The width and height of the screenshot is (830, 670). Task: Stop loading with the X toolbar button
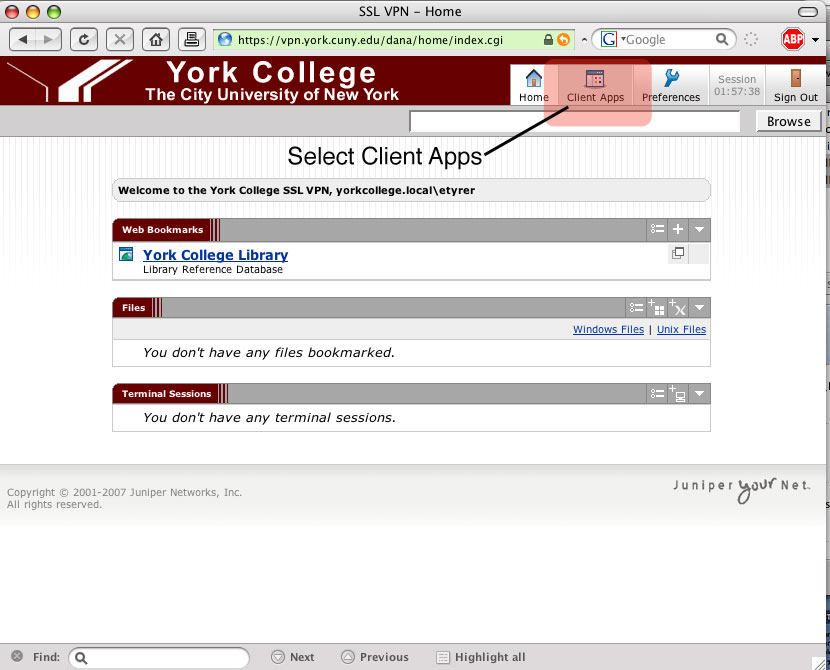click(x=120, y=40)
